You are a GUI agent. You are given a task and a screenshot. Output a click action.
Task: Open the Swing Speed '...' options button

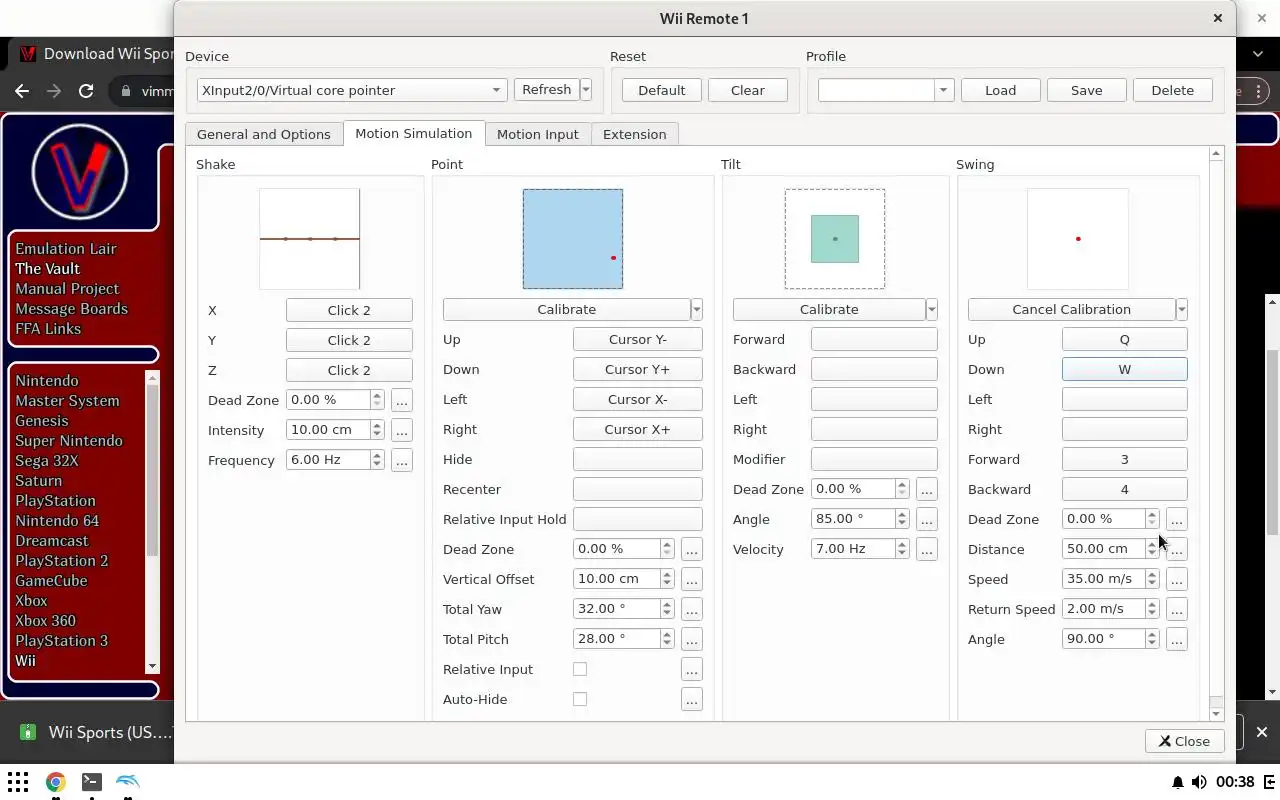coord(1176,579)
